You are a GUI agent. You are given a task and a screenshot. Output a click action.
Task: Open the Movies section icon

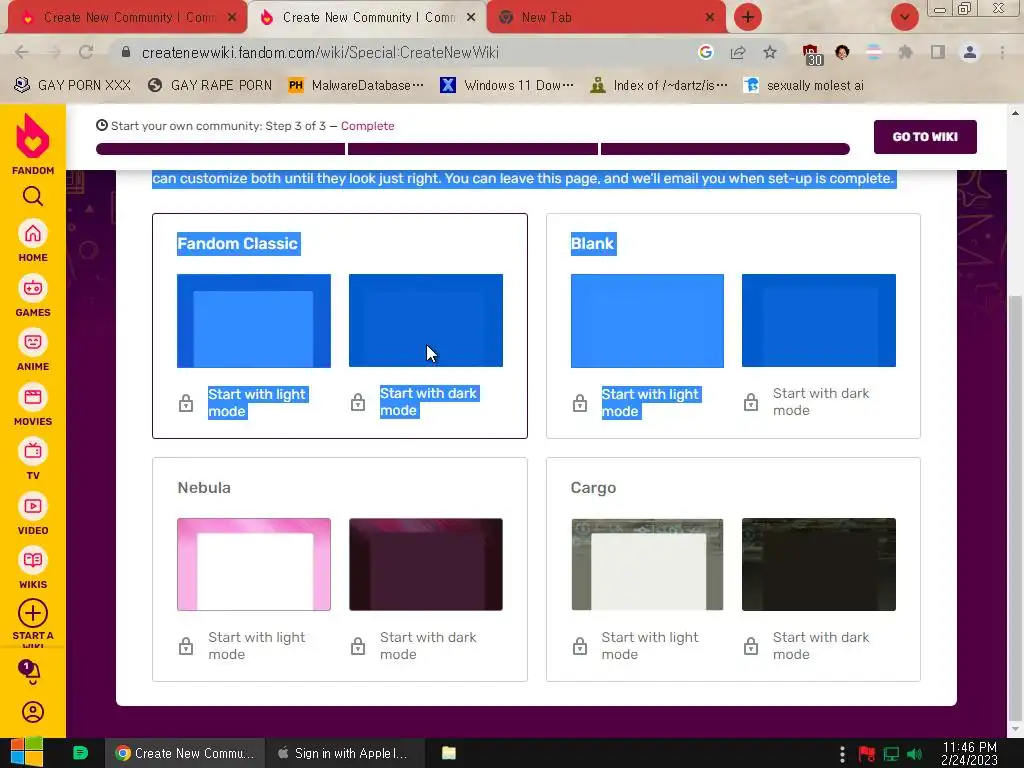tap(33, 397)
